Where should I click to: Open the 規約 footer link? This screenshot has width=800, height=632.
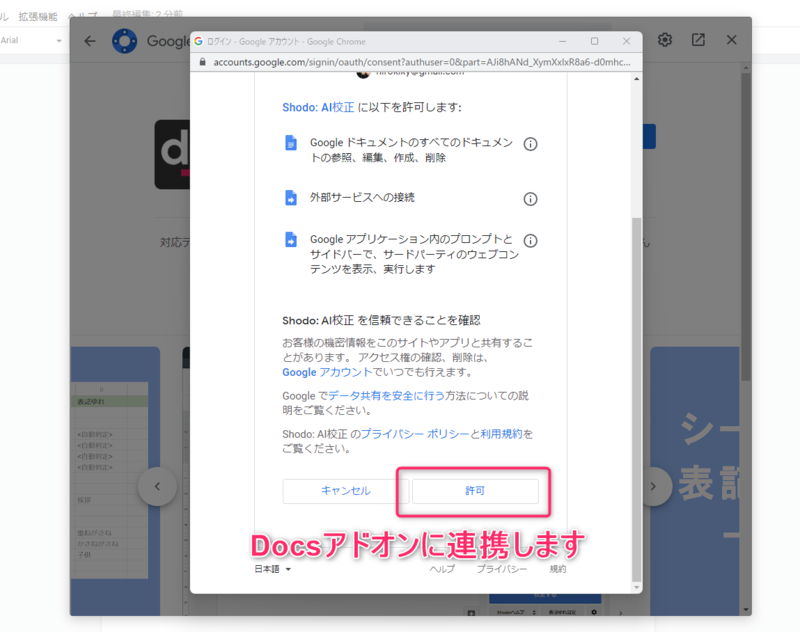point(558,569)
